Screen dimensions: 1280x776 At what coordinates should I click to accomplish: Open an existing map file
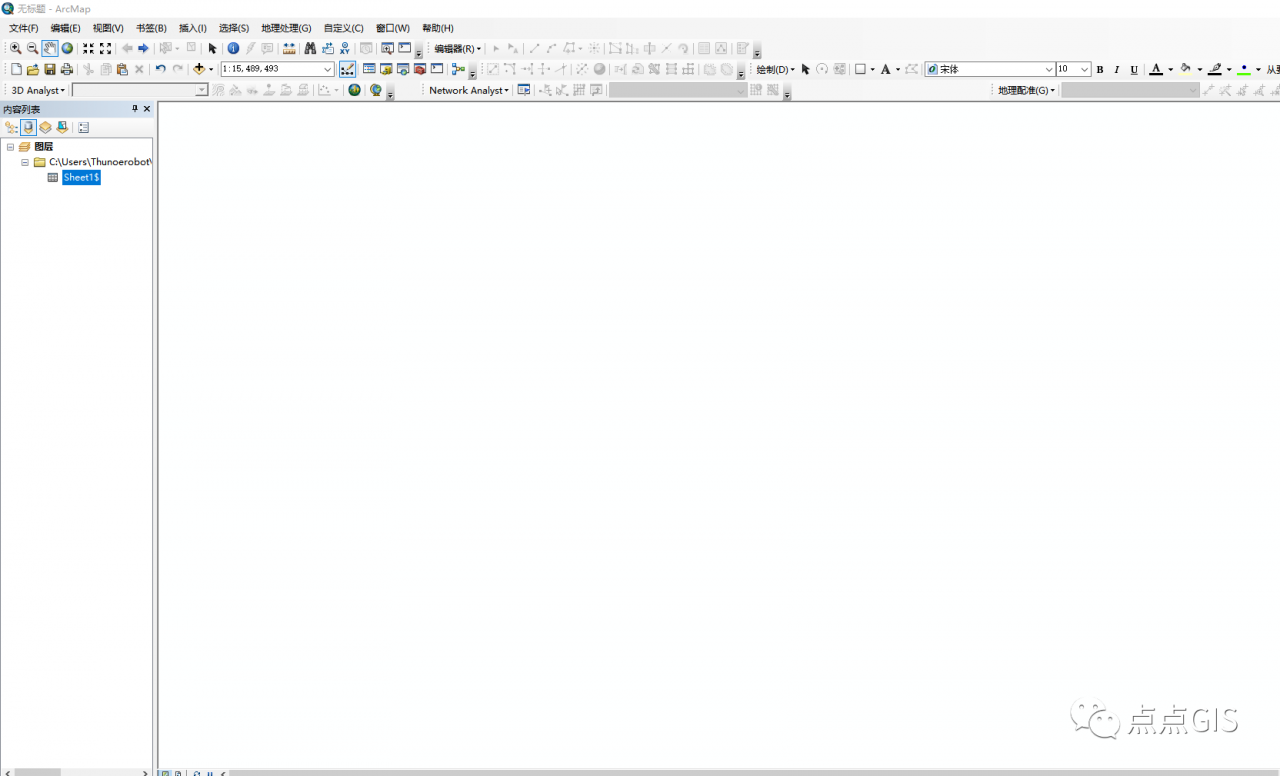33,69
